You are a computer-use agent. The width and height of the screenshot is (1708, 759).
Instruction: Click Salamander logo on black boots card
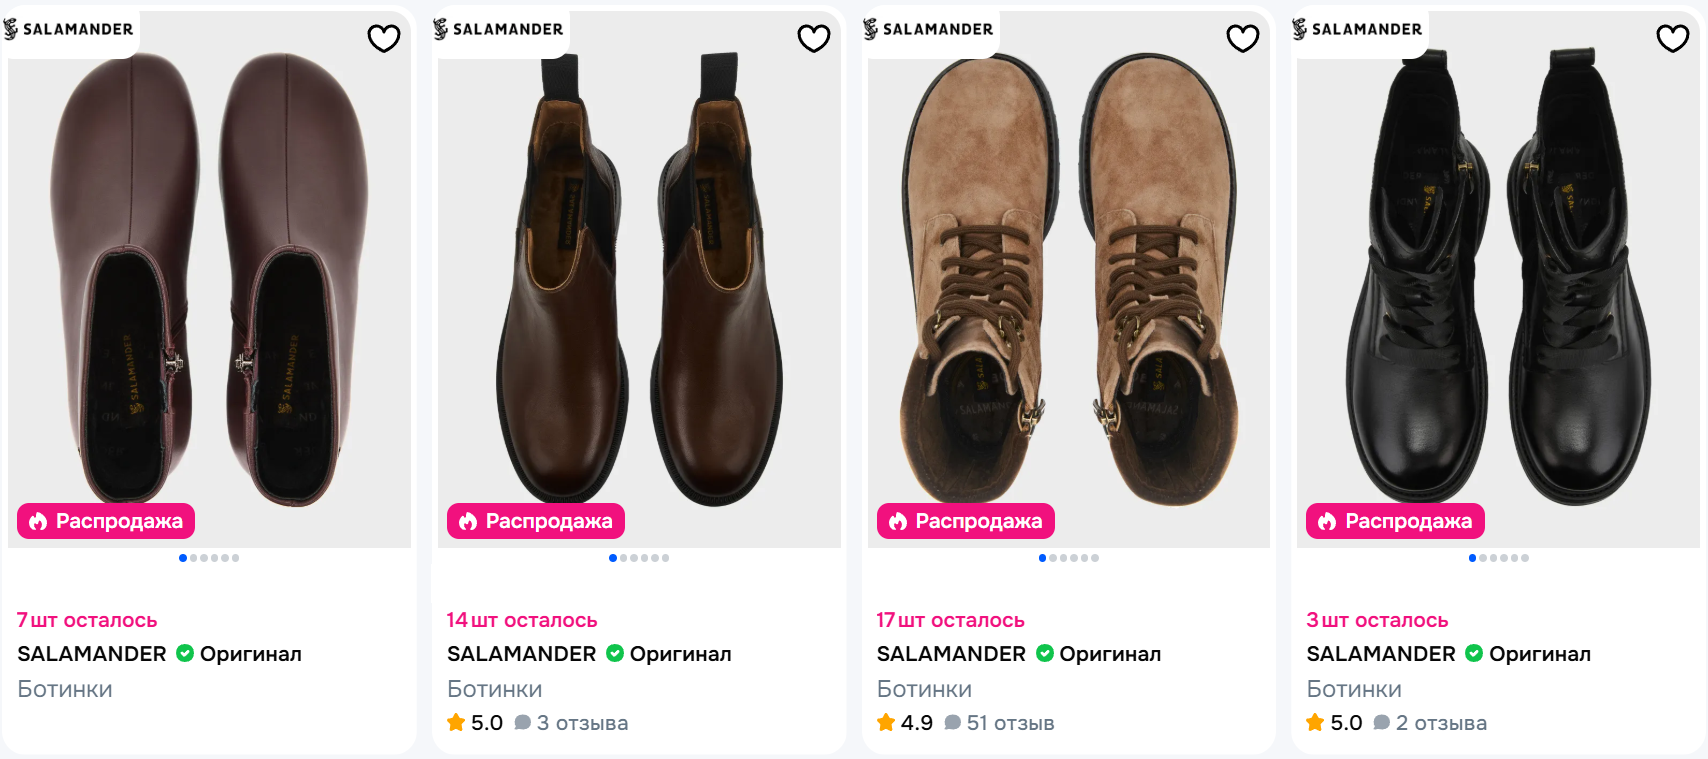coord(1358,29)
